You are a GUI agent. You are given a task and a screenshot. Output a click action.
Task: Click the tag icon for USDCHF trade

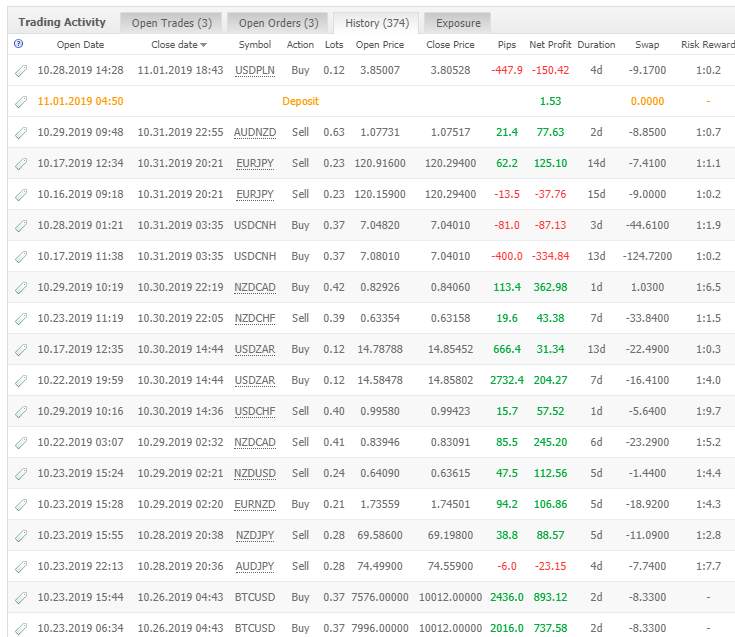(21, 412)
